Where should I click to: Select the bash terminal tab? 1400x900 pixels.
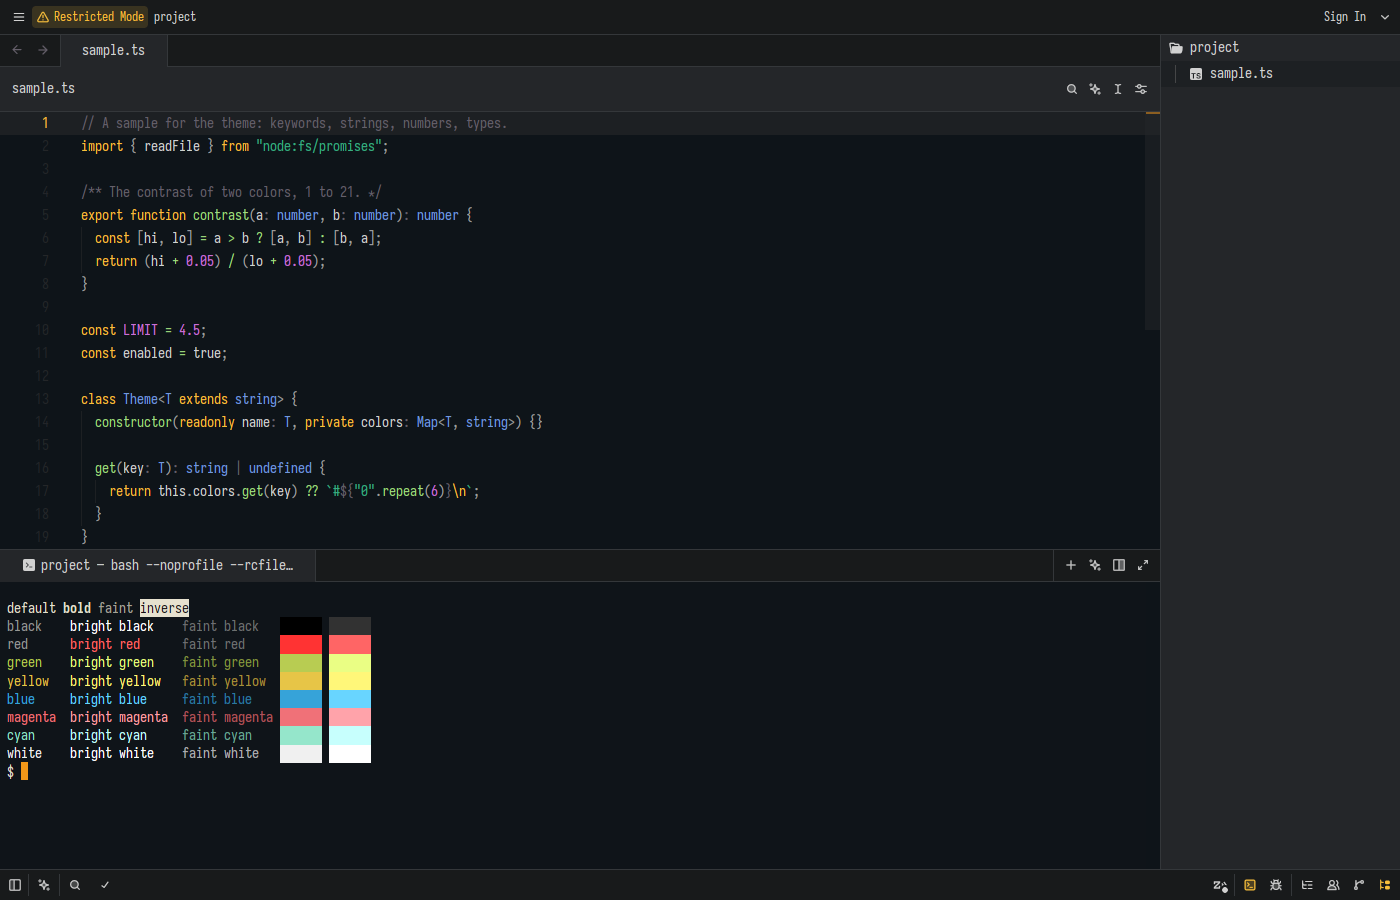(158, 565)
